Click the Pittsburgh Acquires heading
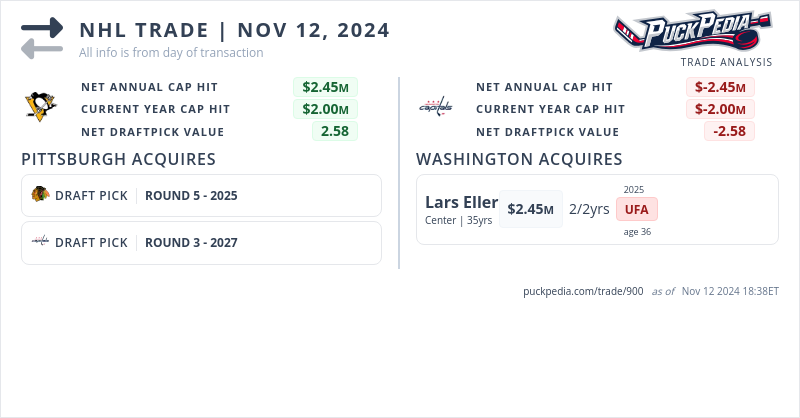Viewport: 800px width, 418px height. pos(119,159)
